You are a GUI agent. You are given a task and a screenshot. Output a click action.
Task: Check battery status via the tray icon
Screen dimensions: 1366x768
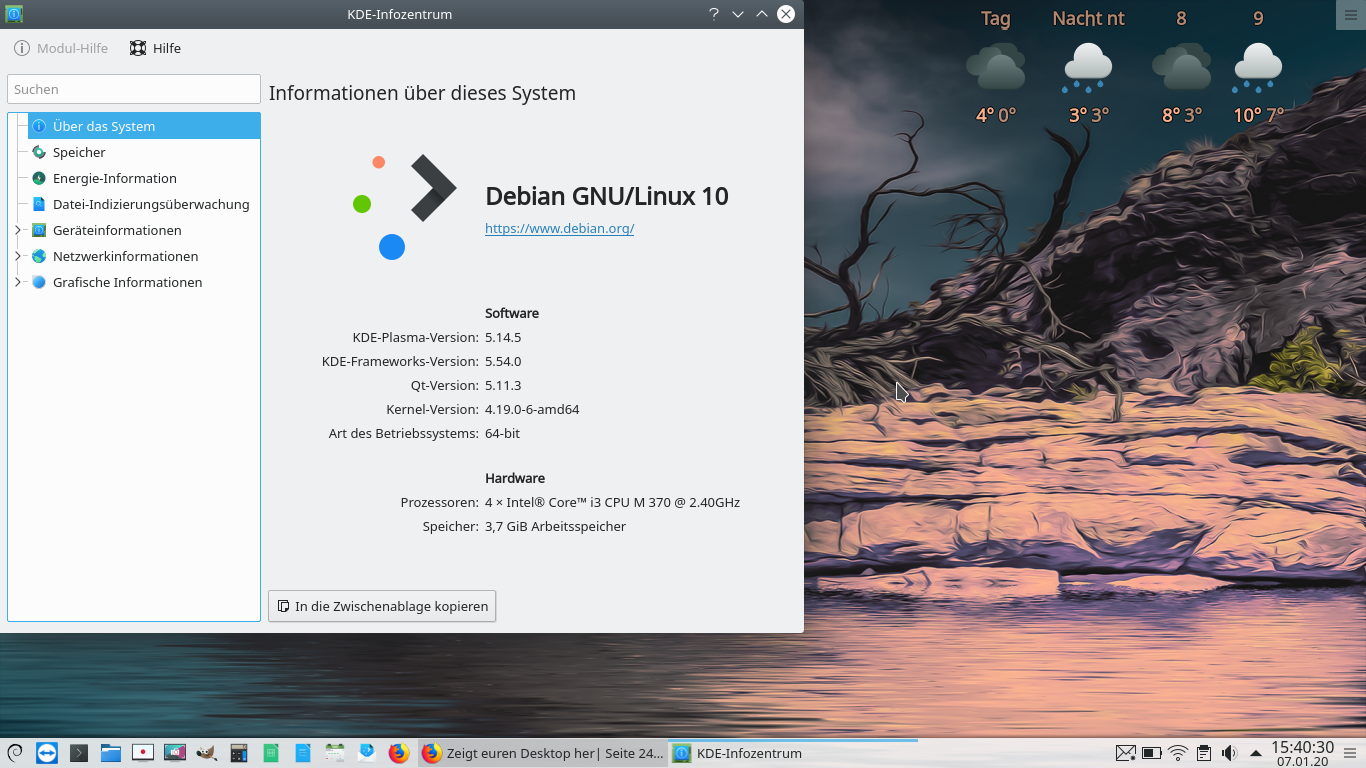coord(1150,753)
